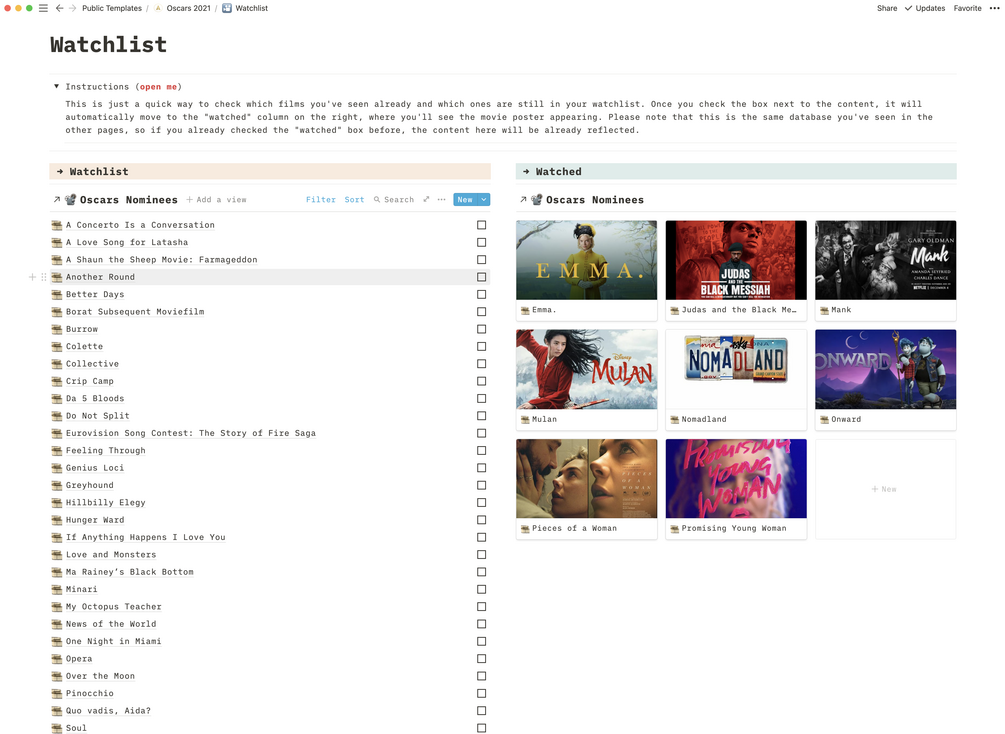Click the Watchlist page title
The image size is (1005, 734).
click(108, 45)
